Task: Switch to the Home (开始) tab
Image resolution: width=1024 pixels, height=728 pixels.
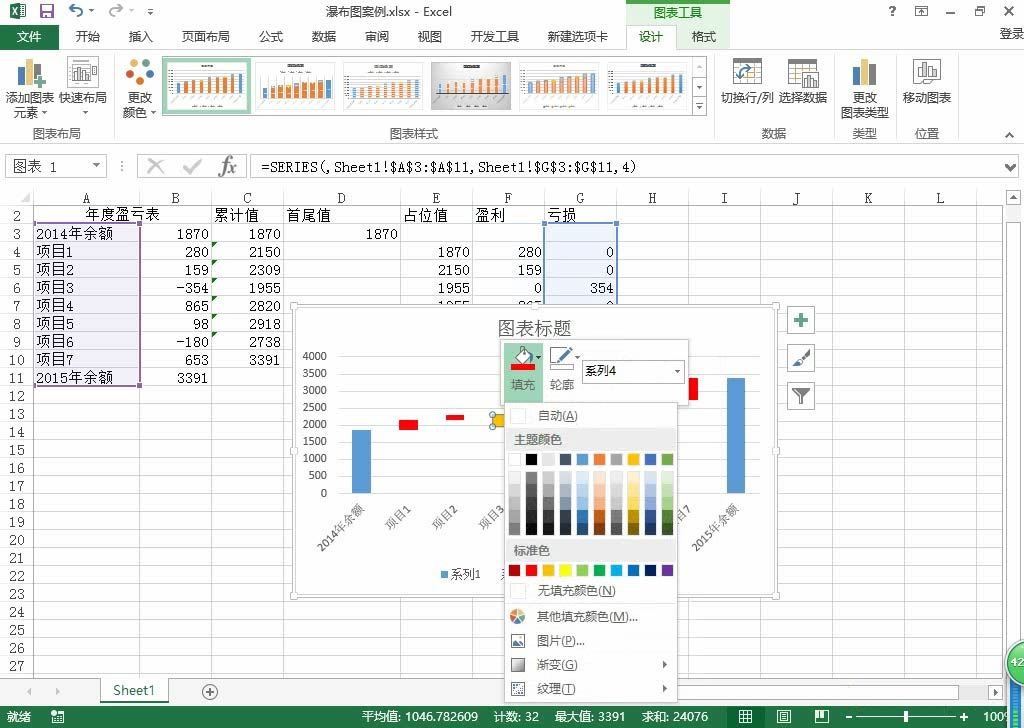Action: (88, 37)
